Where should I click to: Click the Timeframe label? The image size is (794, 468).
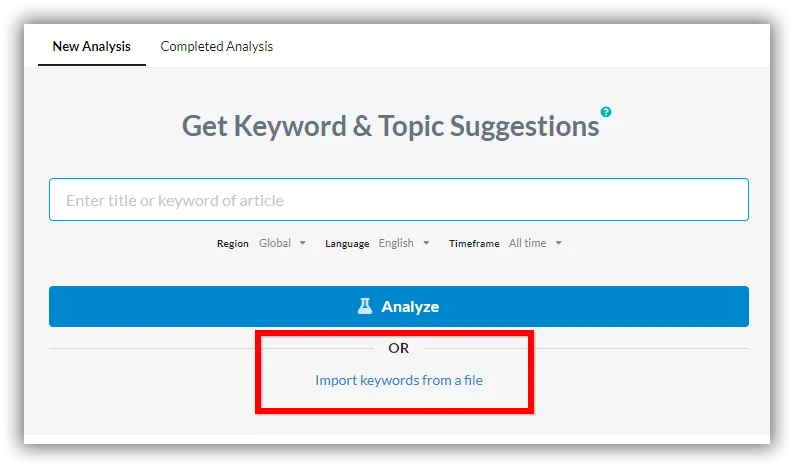474,244
